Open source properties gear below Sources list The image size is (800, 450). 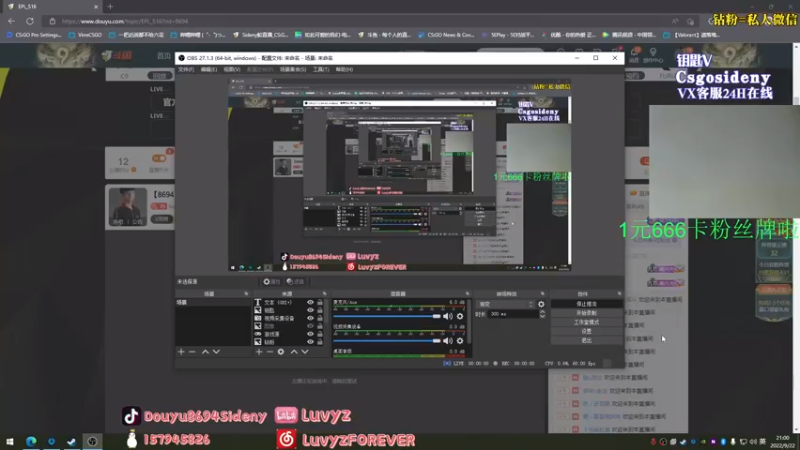(281, 352)
